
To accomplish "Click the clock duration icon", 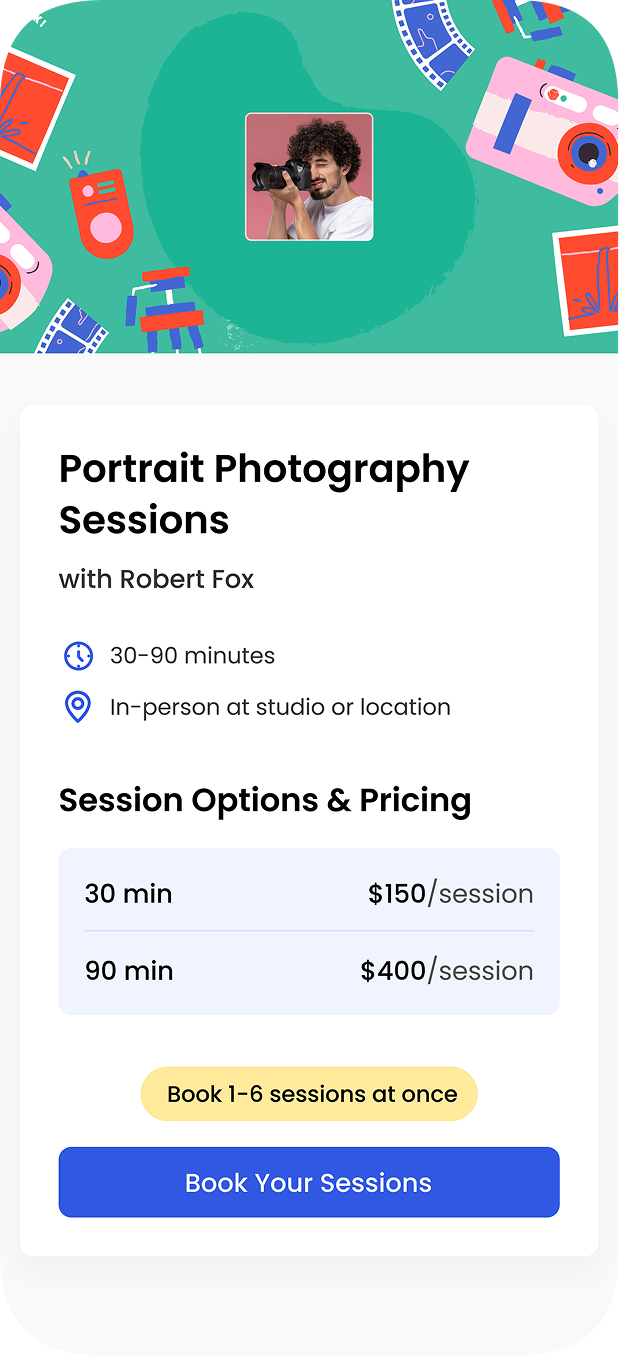I will (x=78, y=656).
